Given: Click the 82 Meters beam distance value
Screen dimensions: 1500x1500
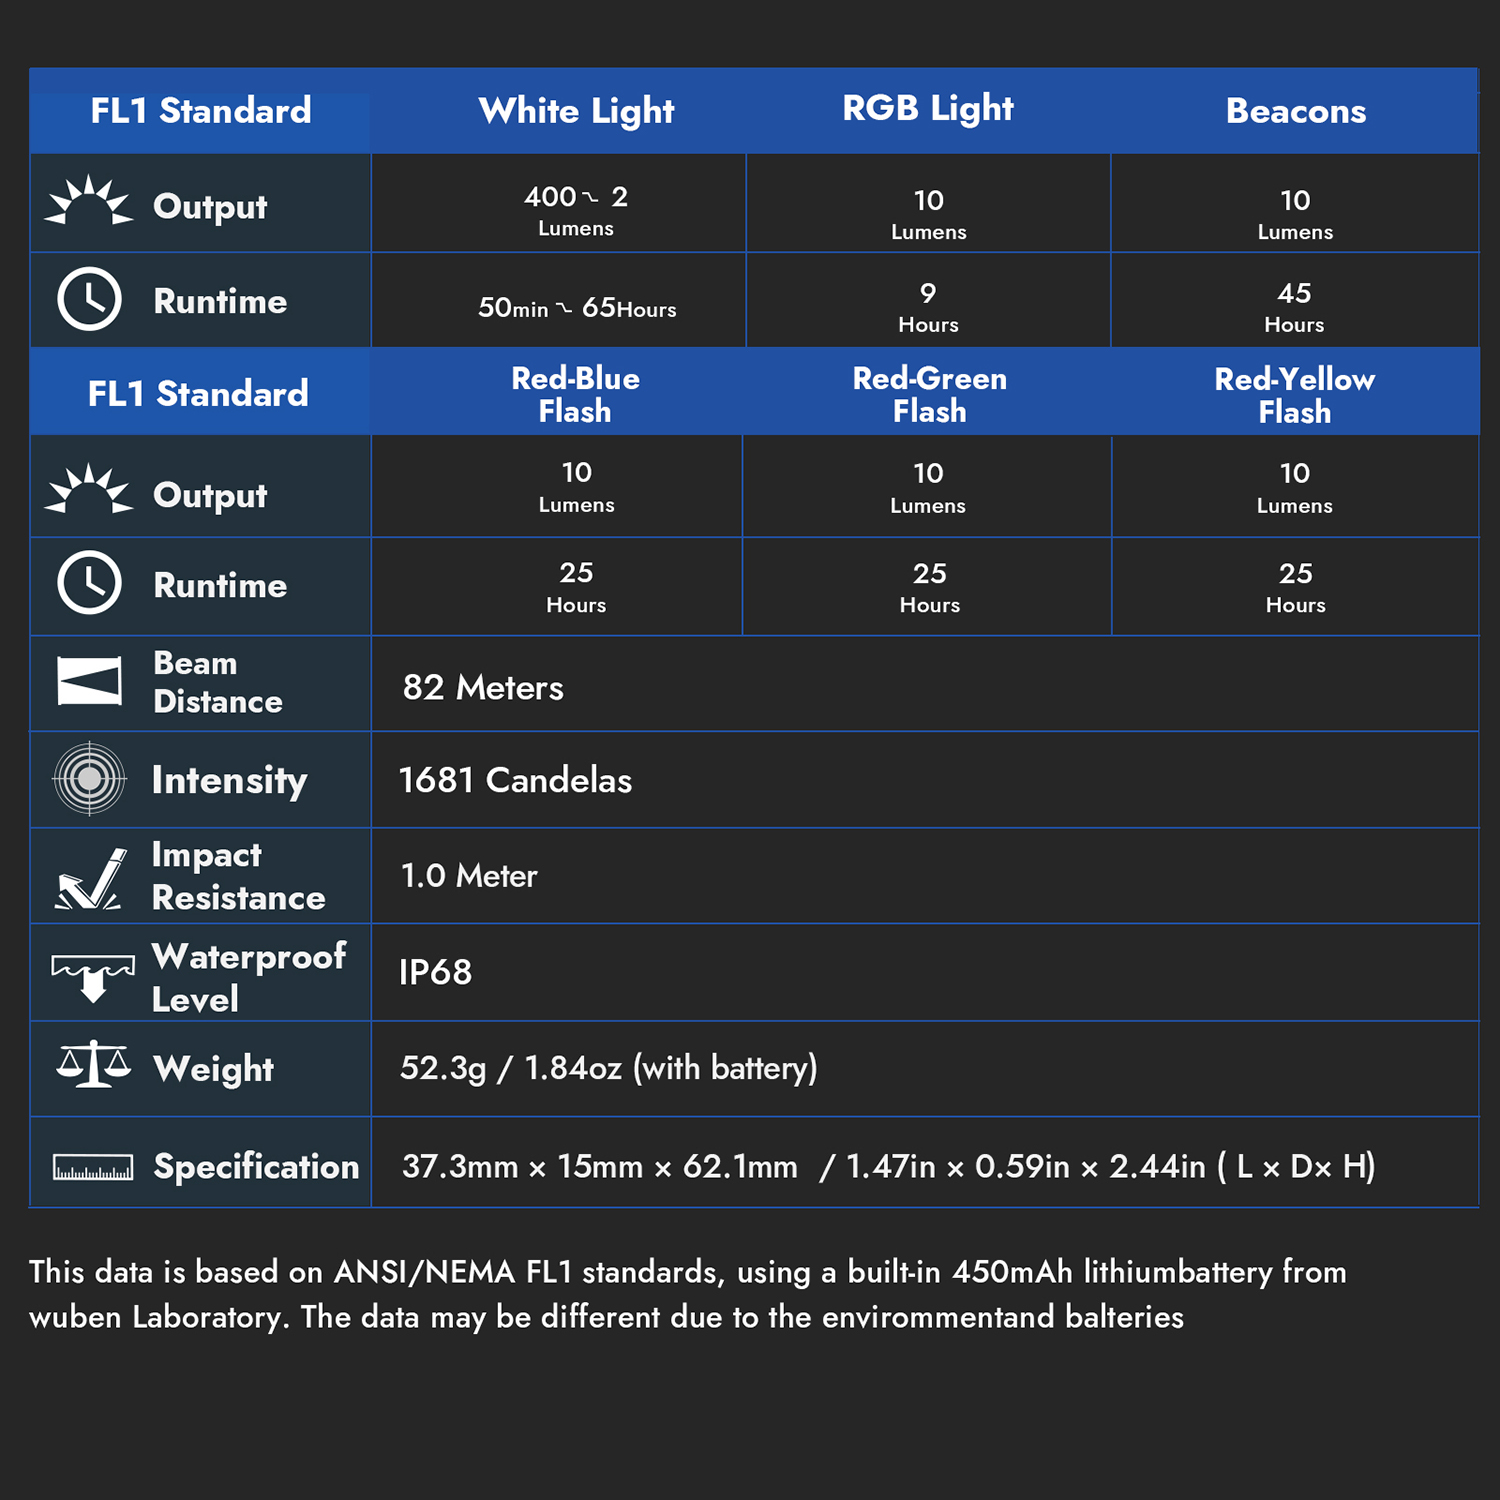Looking at the screenshot, I should coord(483,688).
